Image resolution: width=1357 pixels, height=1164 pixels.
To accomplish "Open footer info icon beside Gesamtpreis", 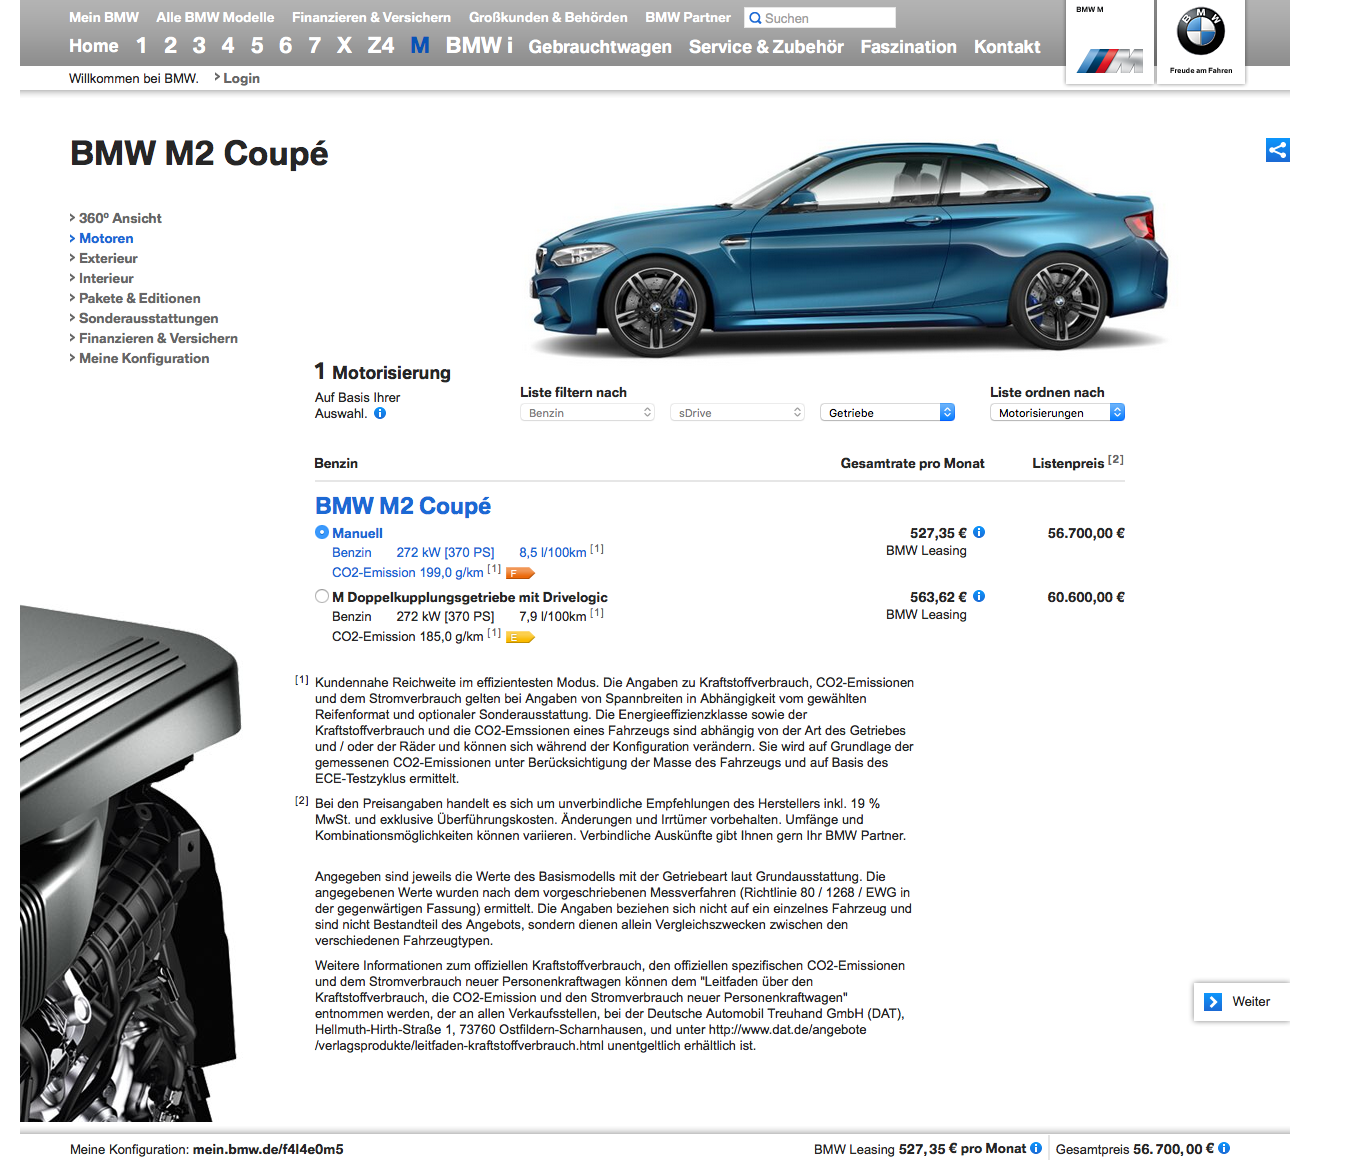I will [1224, 1148].
